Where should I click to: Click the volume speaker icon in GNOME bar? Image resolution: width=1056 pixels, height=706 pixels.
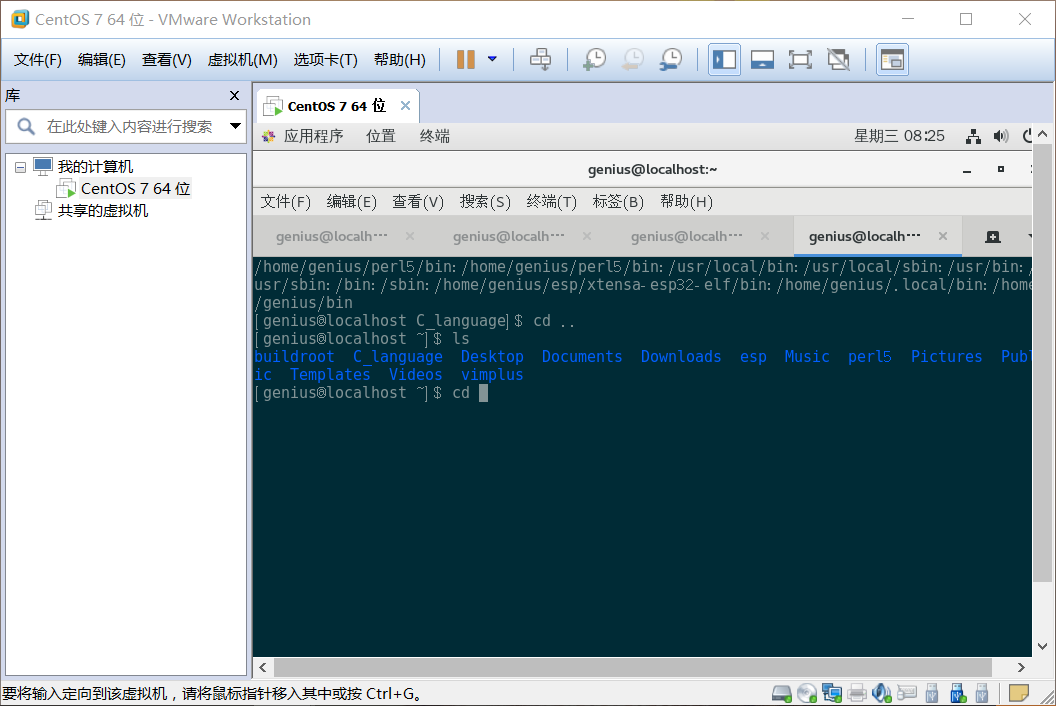click(x=1001, y=136)
